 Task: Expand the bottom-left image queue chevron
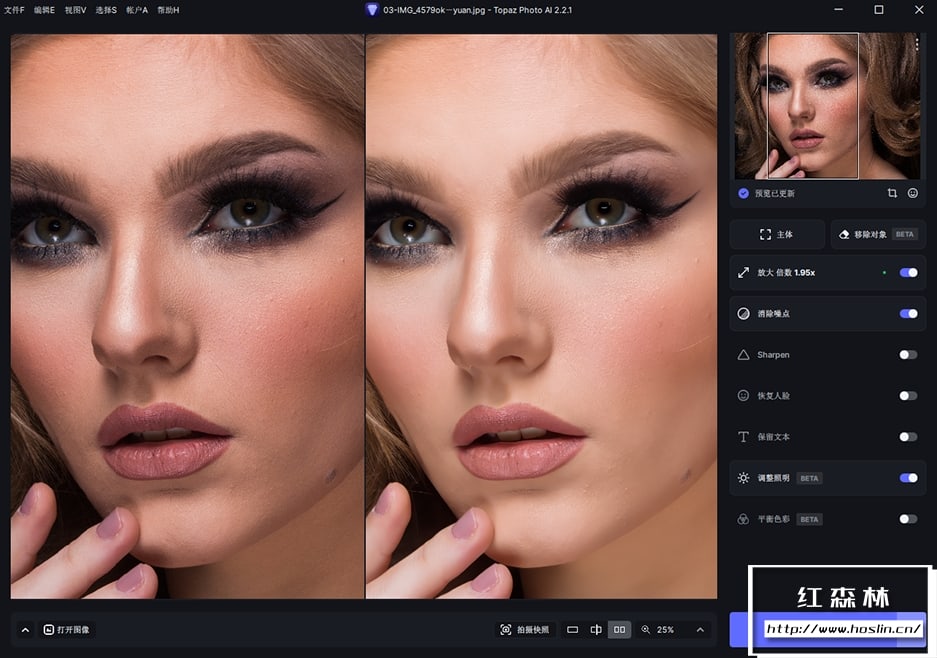click(25, 630)
